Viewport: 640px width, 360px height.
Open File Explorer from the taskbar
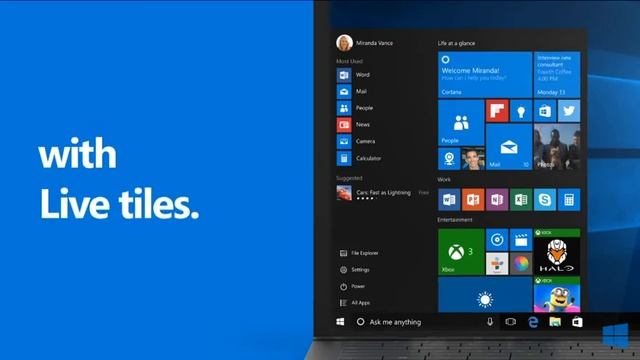click(x=555, y=322)
